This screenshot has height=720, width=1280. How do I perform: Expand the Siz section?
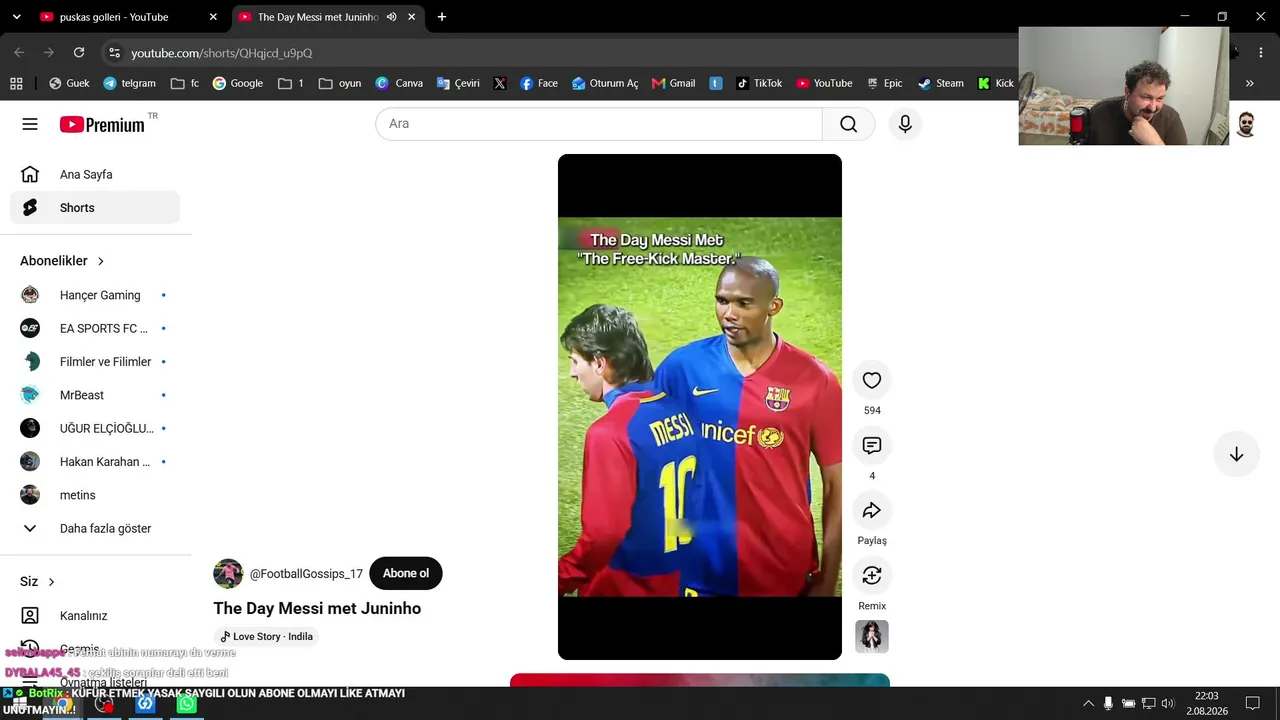tap(38, 582)
